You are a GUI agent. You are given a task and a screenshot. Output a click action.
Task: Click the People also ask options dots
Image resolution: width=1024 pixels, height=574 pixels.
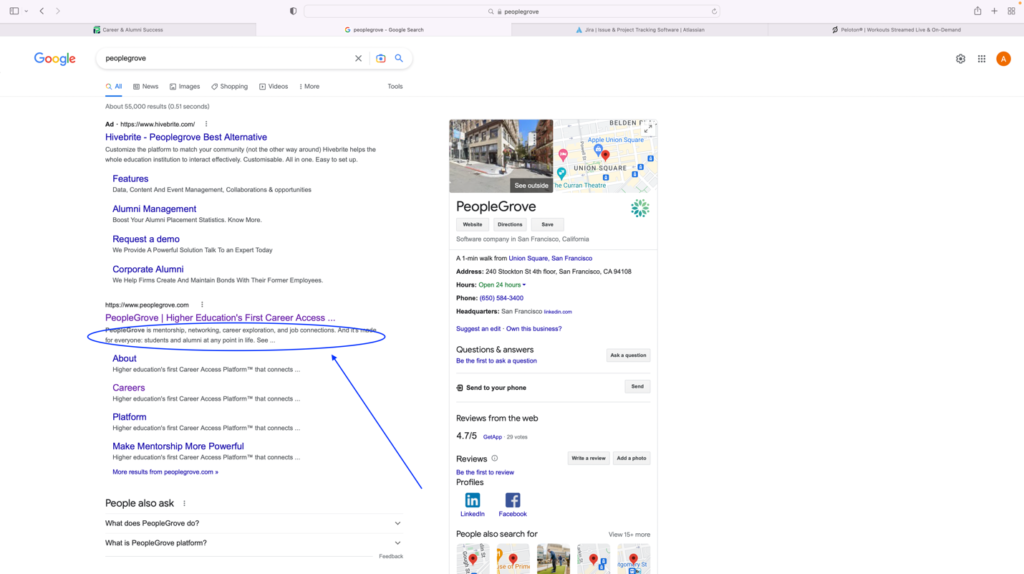[x=184, y=503]
